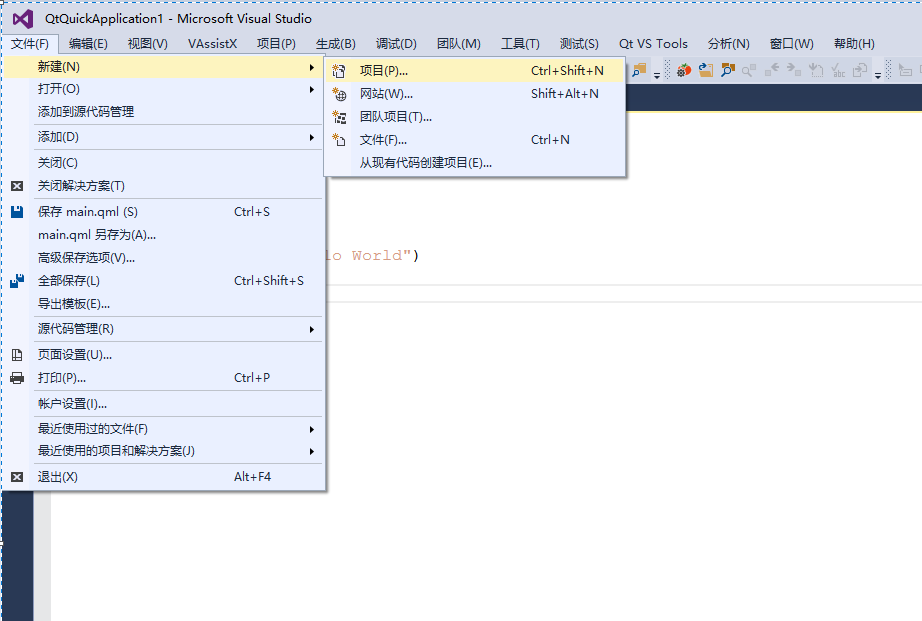Expand the 打开(O) submenu arrow

(x=311, y=89)
